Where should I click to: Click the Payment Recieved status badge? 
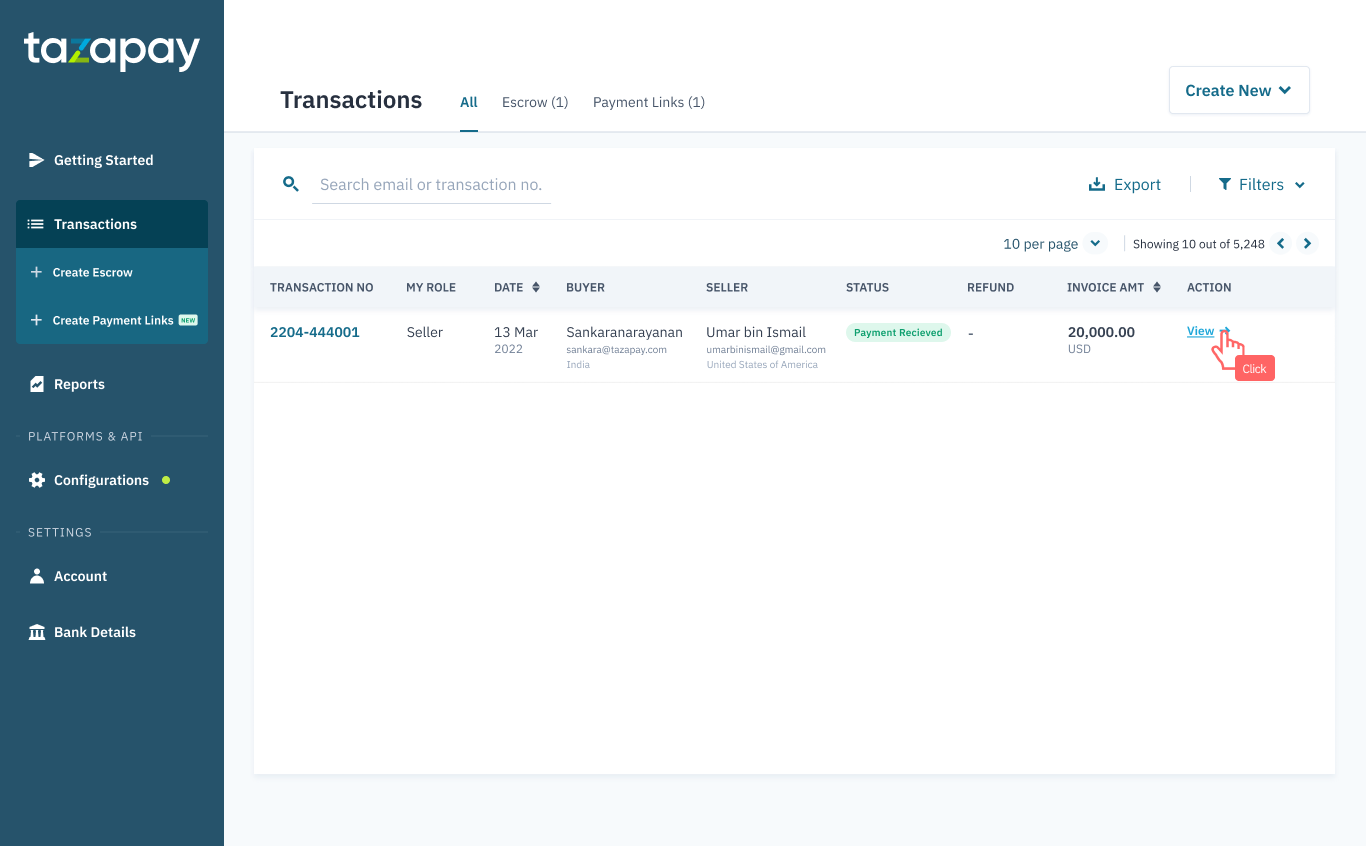click(898, 332)
